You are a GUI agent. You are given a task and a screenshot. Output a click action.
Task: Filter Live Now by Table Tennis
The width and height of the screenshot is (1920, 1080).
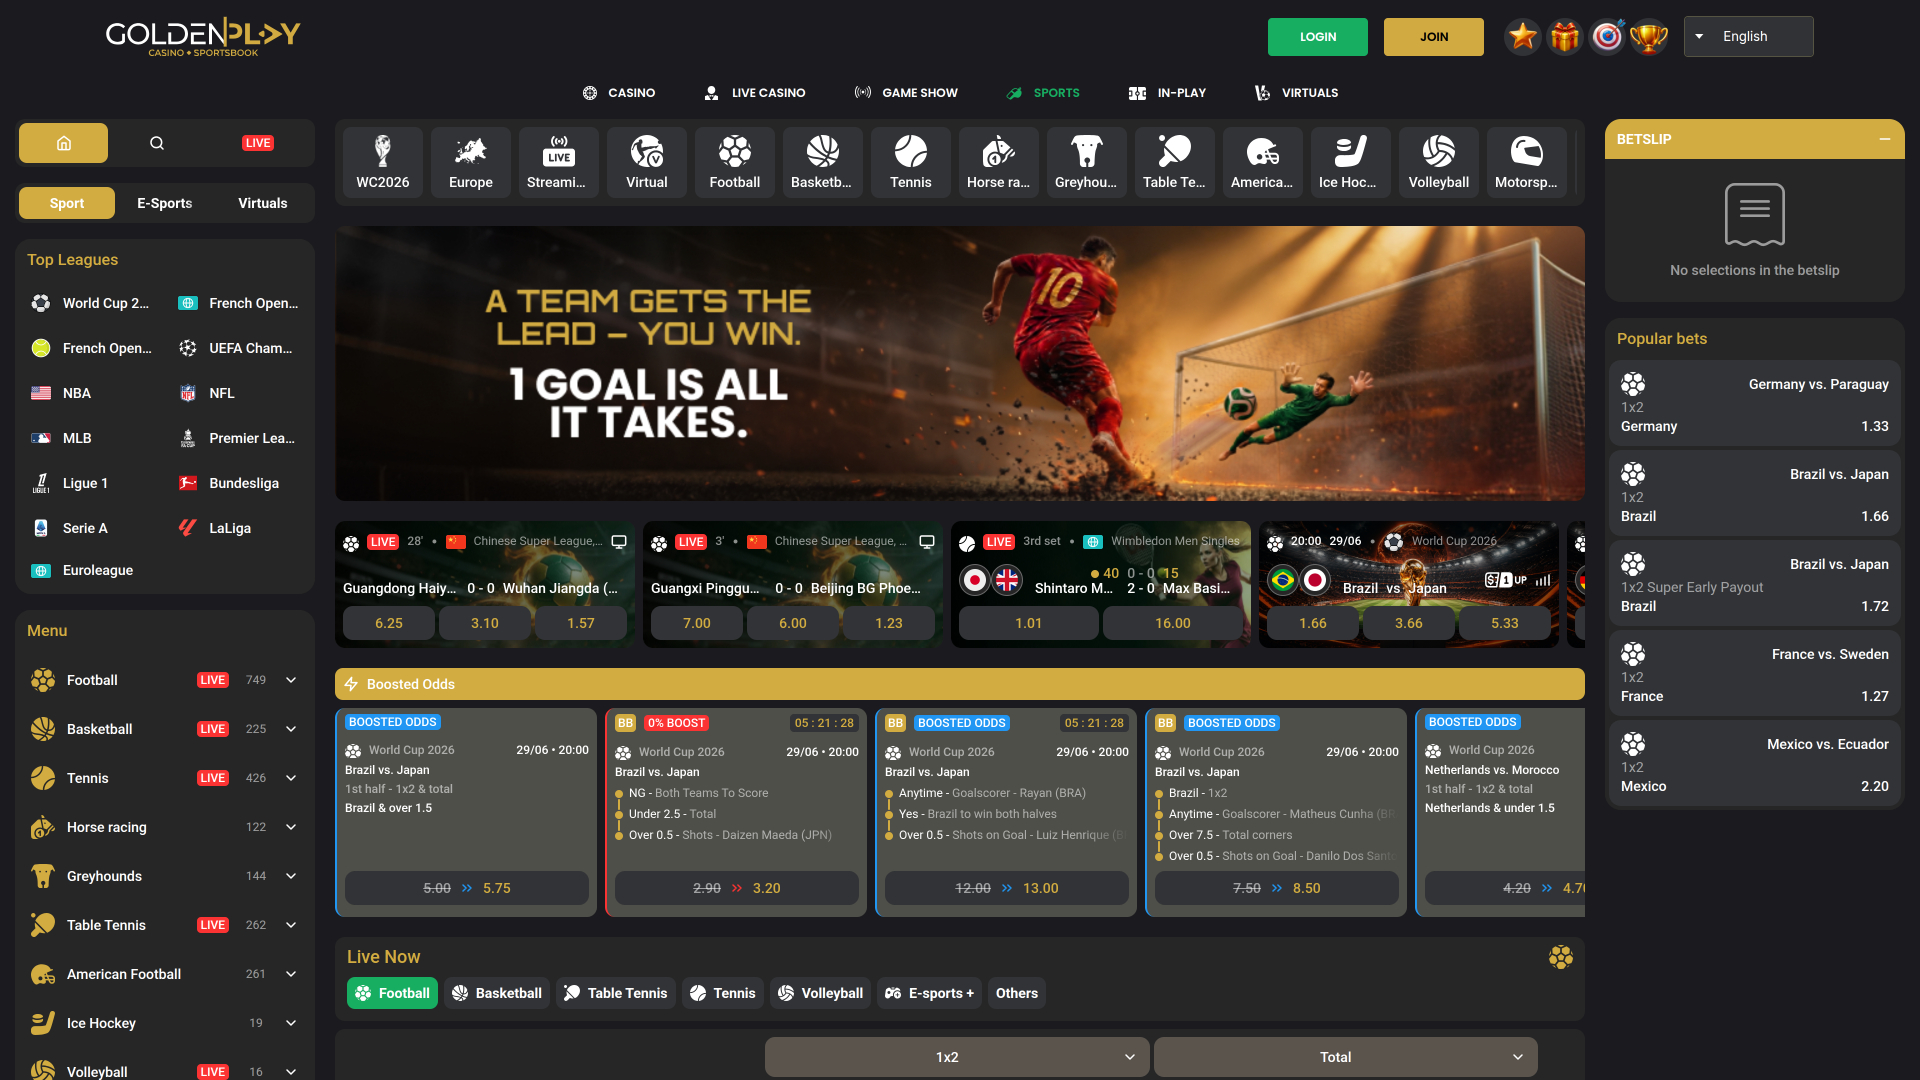pos(616,993)
